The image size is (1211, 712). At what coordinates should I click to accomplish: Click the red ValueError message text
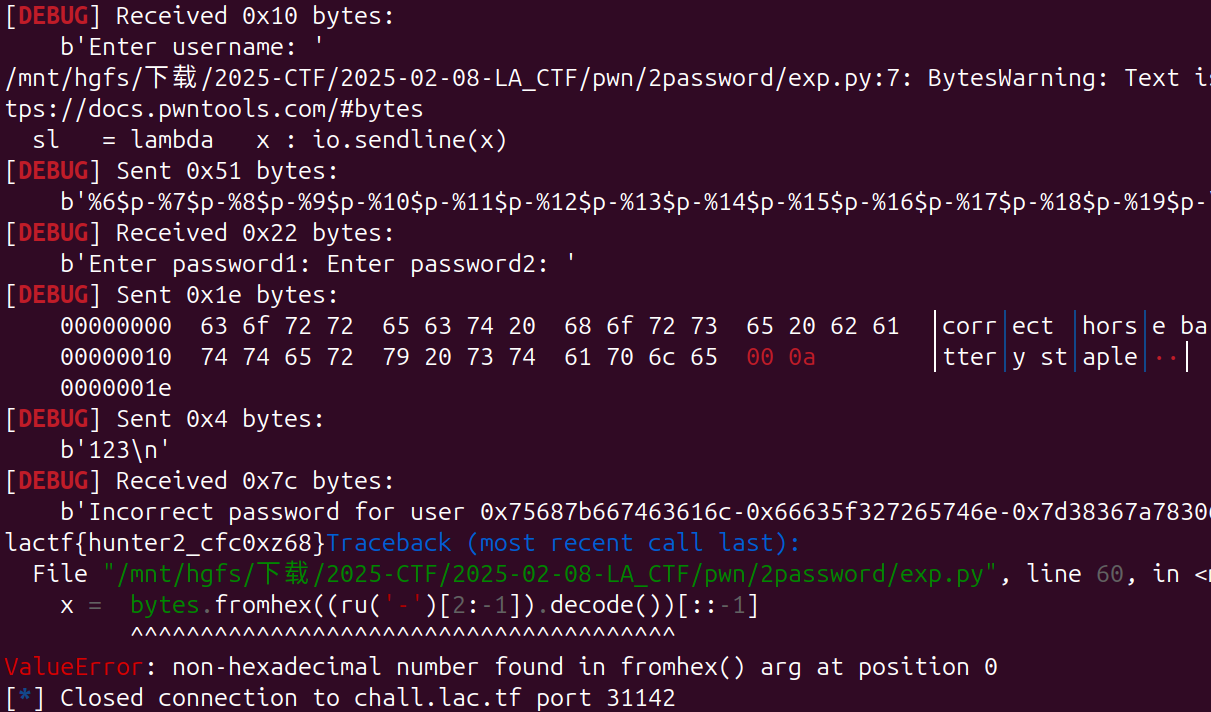501,667
